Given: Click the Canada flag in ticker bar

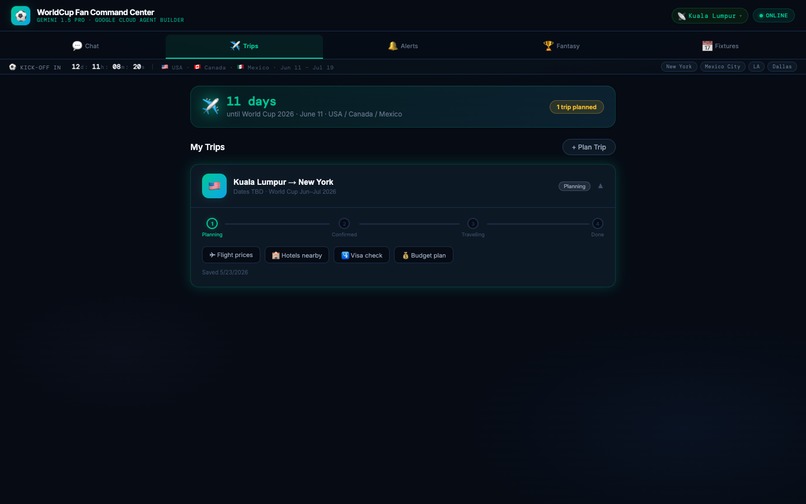Looking at the screenshot, I should 197,67.
